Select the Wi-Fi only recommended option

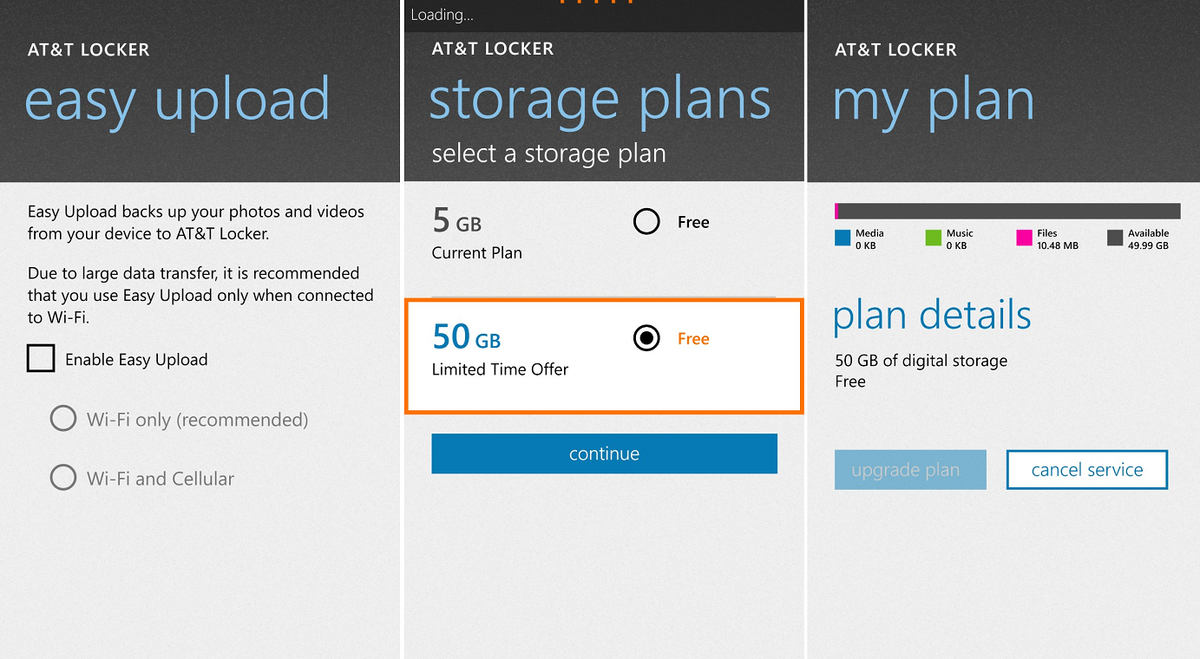(x=63, y=418)
